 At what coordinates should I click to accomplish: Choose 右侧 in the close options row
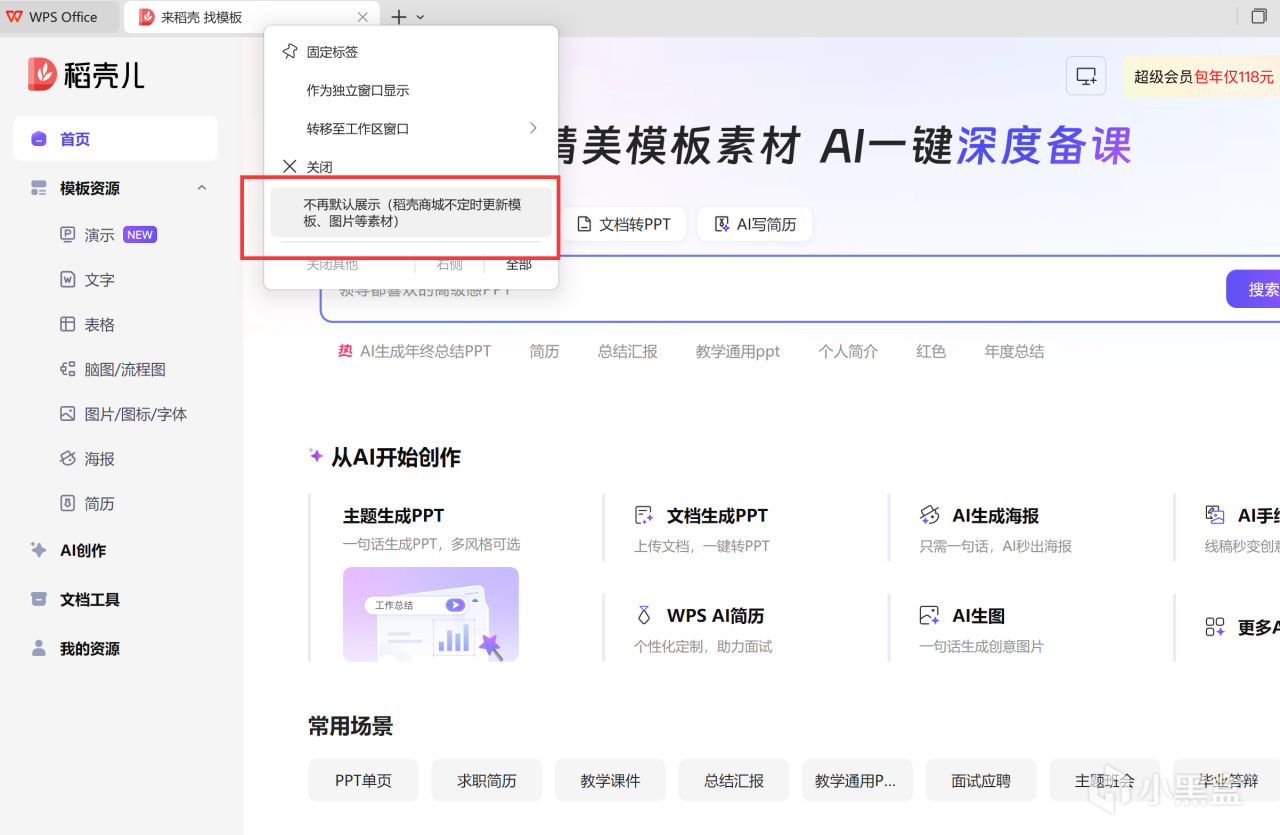coord(450,264)
